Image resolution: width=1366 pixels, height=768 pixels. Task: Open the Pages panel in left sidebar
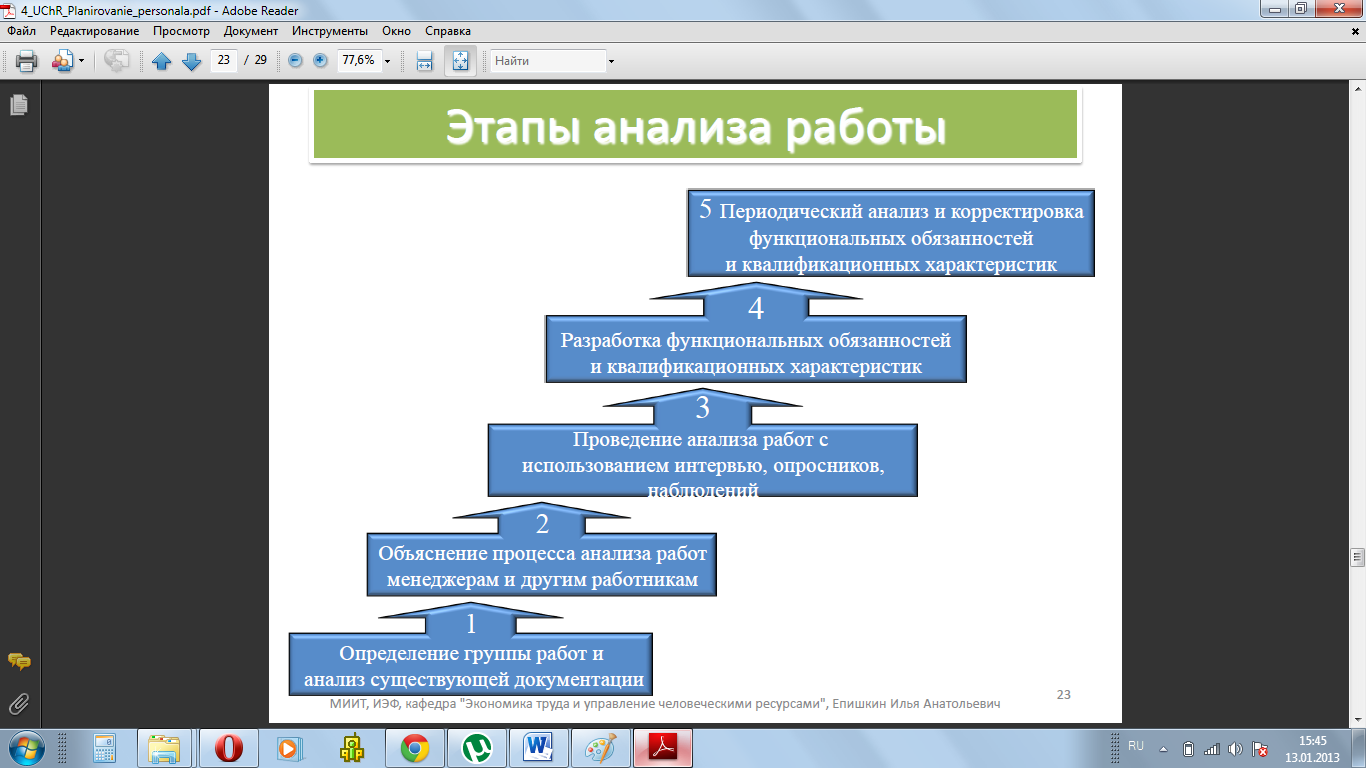pyautogui.click(x=18, y=105)
